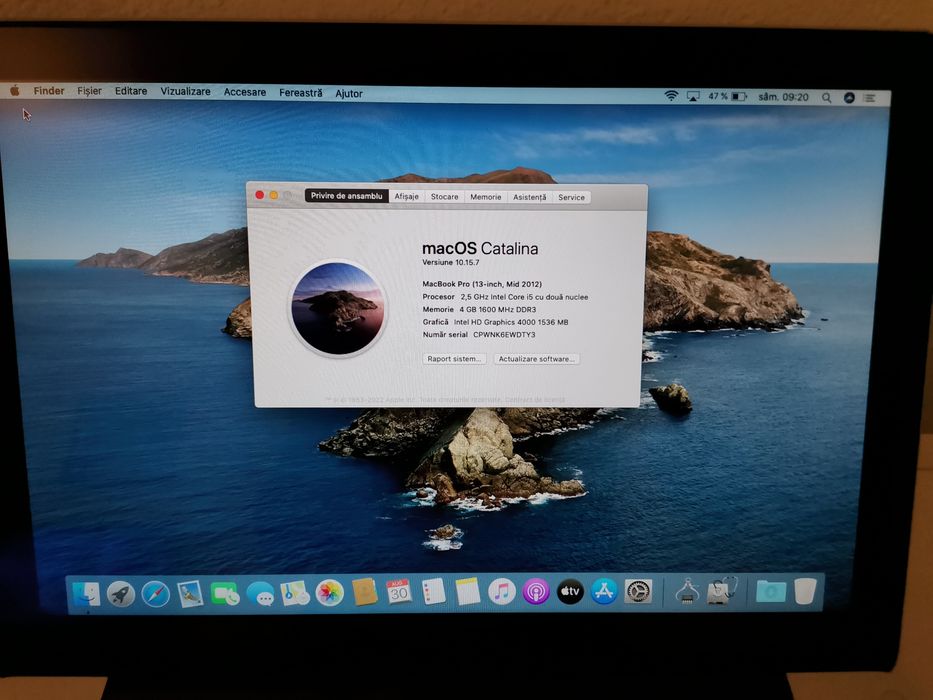Open Mail stamp icon in dock
Image resolution: width=933 pixels, height=700 pixels.
(190, 594)
